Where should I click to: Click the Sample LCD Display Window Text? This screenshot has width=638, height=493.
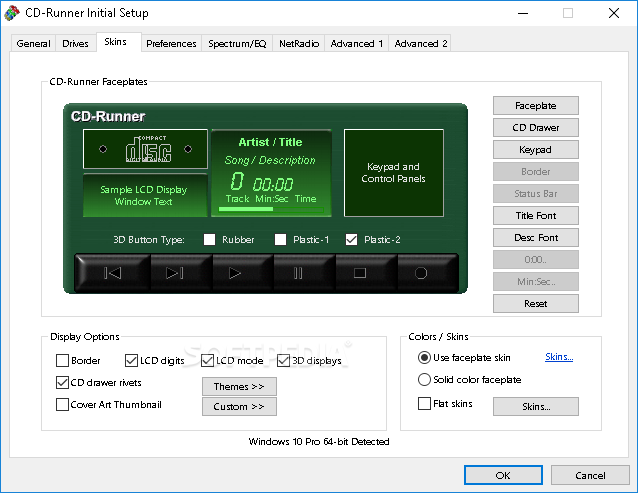click(x=144, y=196)
